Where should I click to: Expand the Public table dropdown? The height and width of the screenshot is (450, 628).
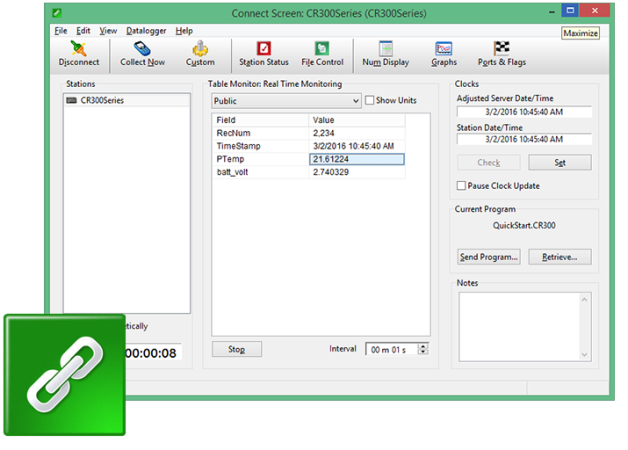pos(354,101)
